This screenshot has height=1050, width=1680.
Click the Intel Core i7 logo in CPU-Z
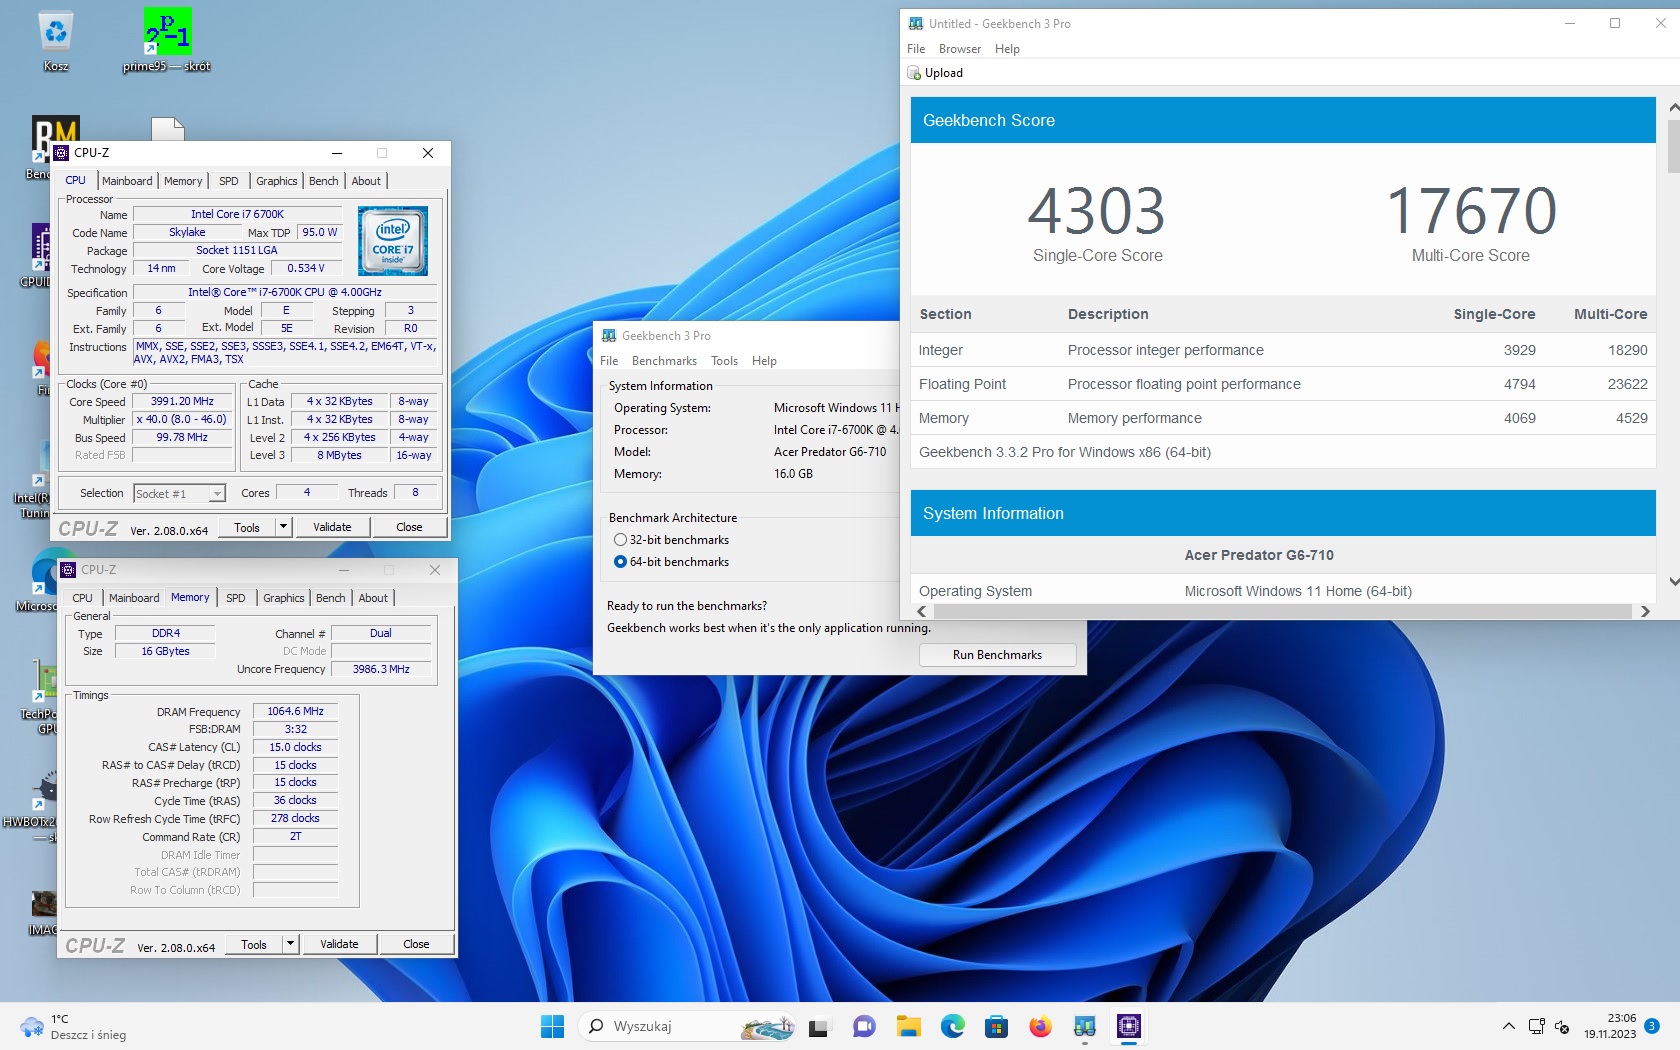[x=393, y=241]
